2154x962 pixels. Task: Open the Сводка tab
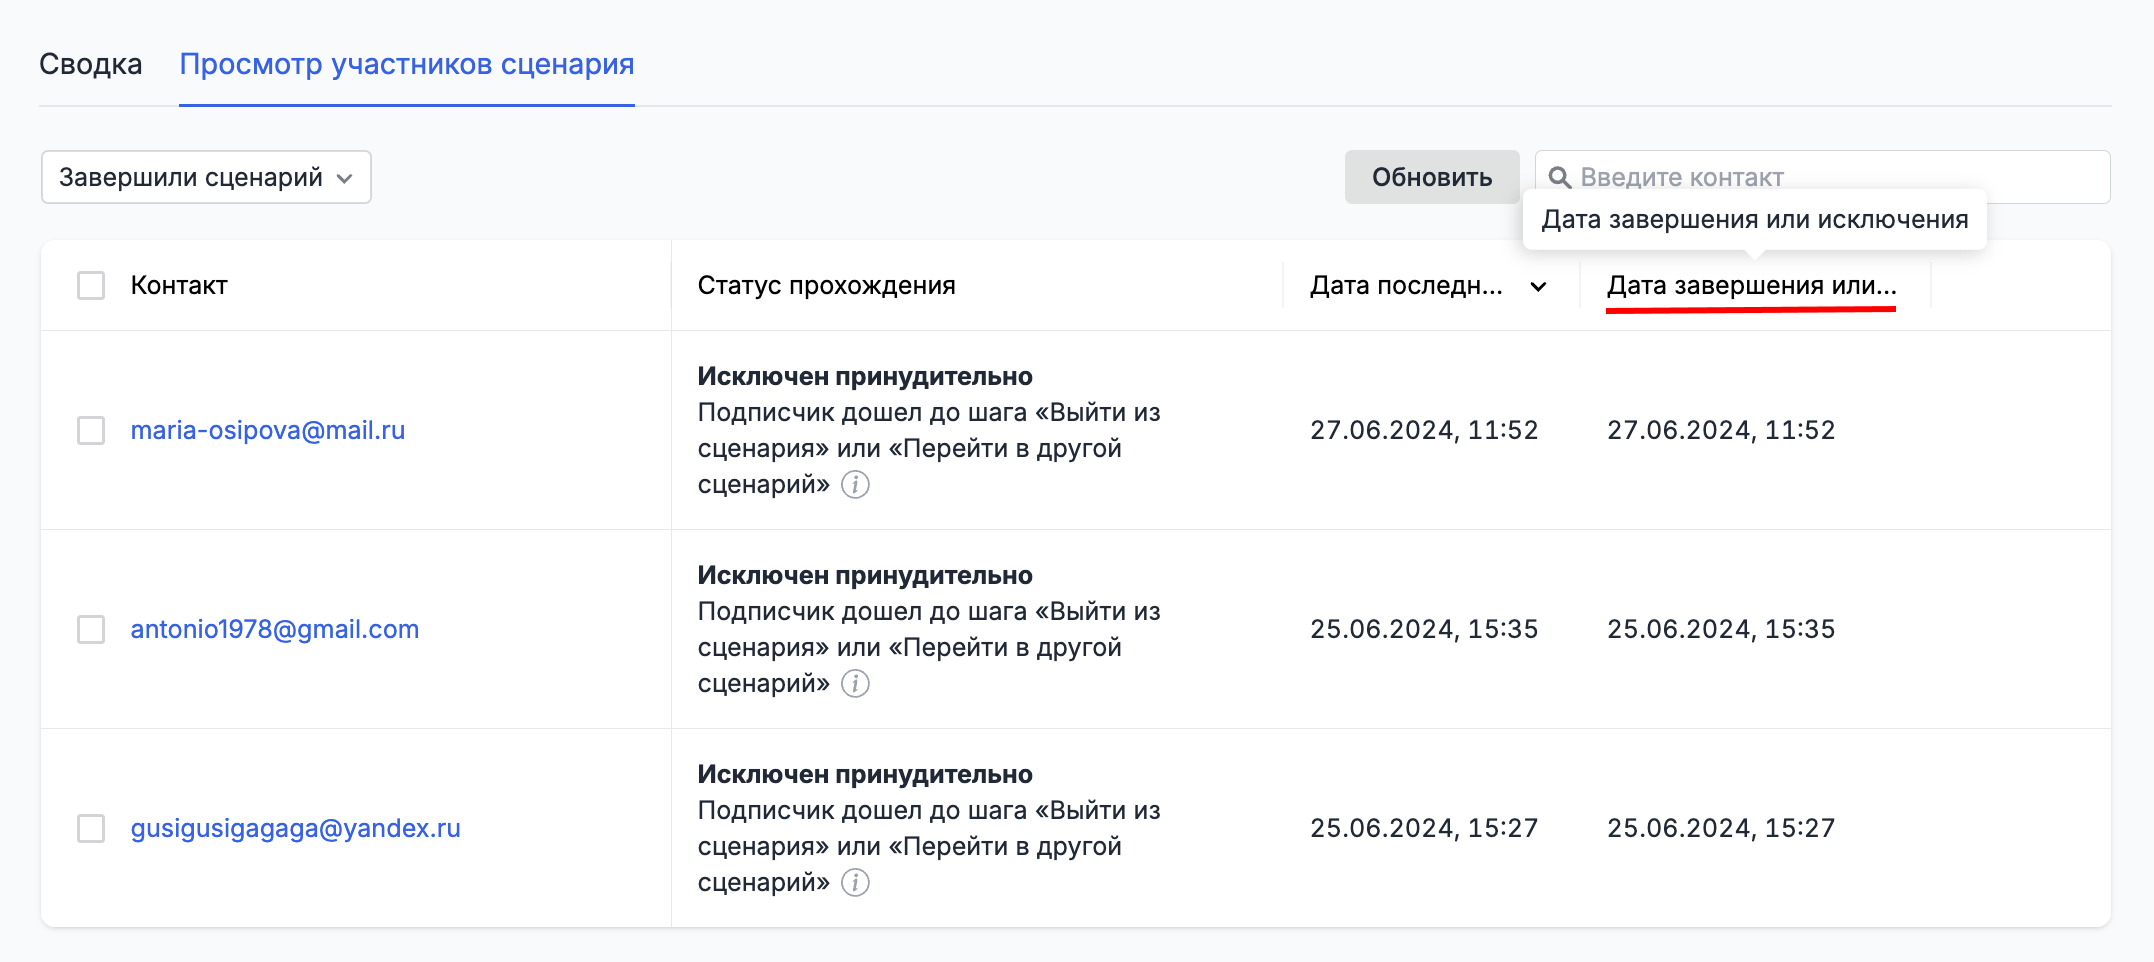tap(90, 65)
